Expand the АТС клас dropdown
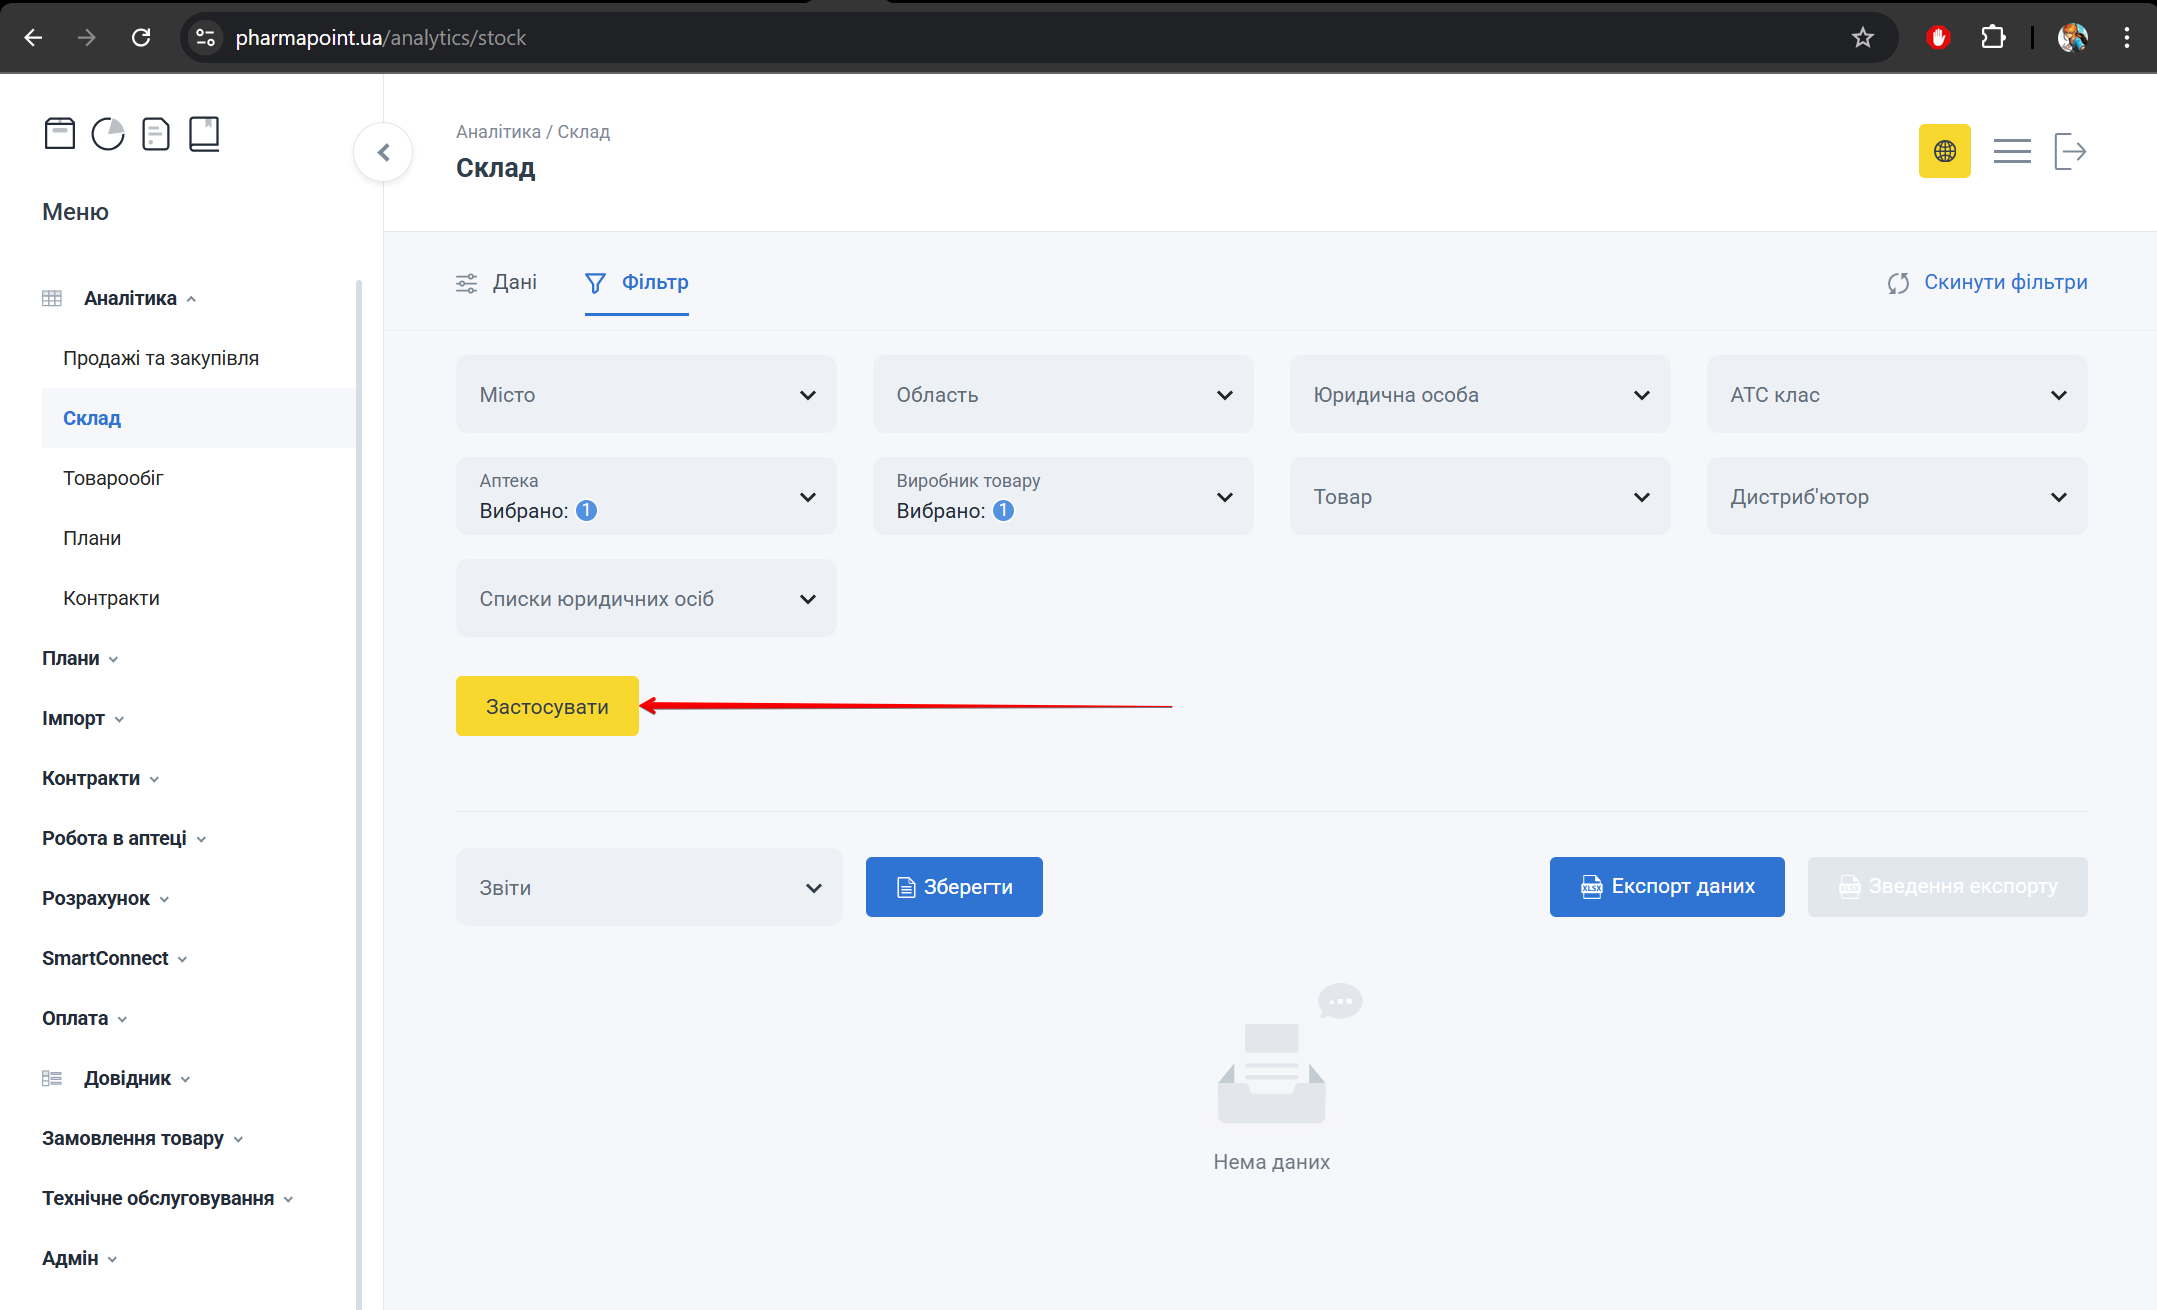Image resolution: width=2157 pixels, height=1310 pixels. pos(1896,395)
